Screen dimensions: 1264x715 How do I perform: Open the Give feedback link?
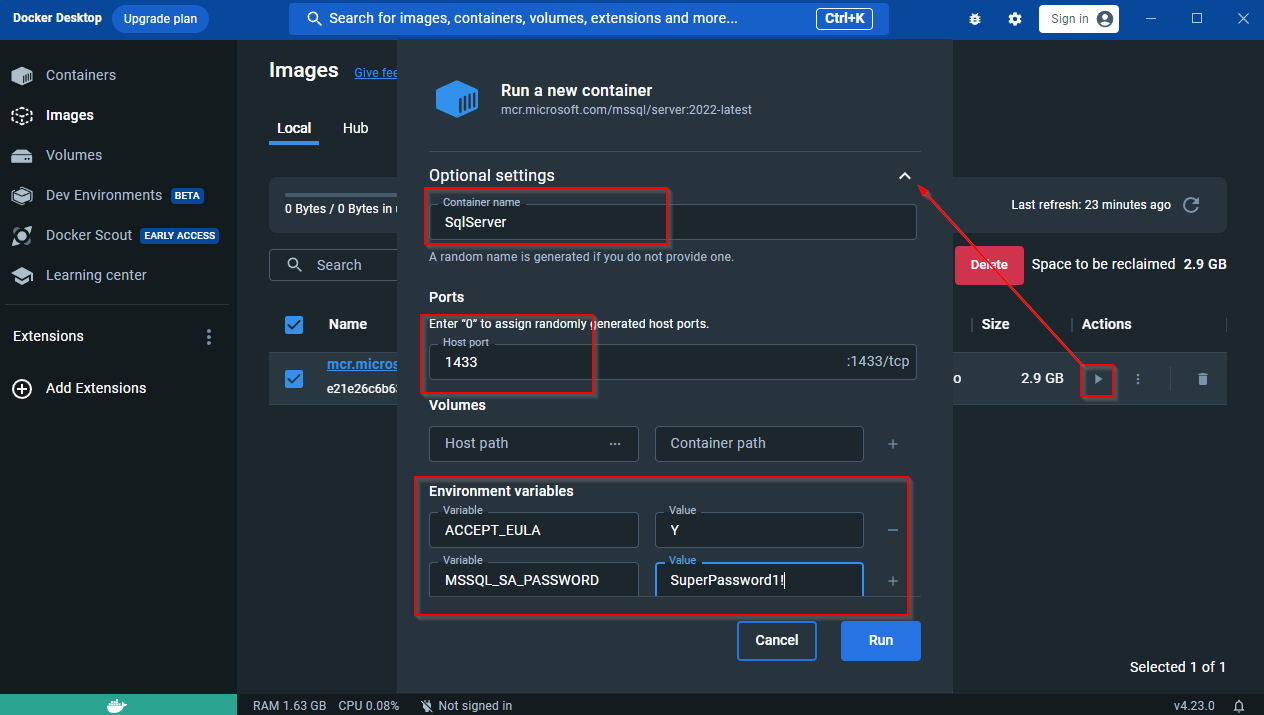click(x=376, y=73)
